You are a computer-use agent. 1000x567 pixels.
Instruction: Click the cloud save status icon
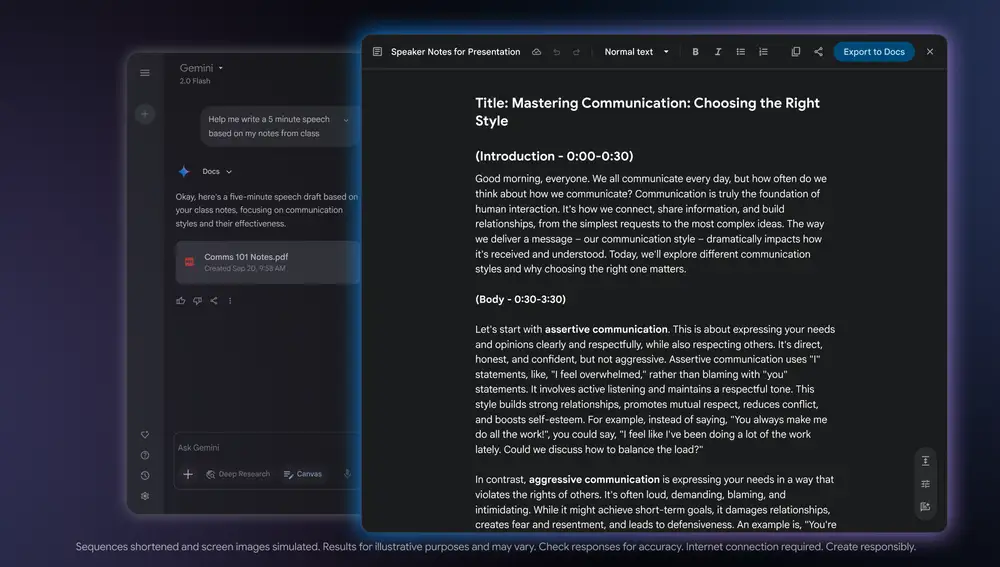536,52
